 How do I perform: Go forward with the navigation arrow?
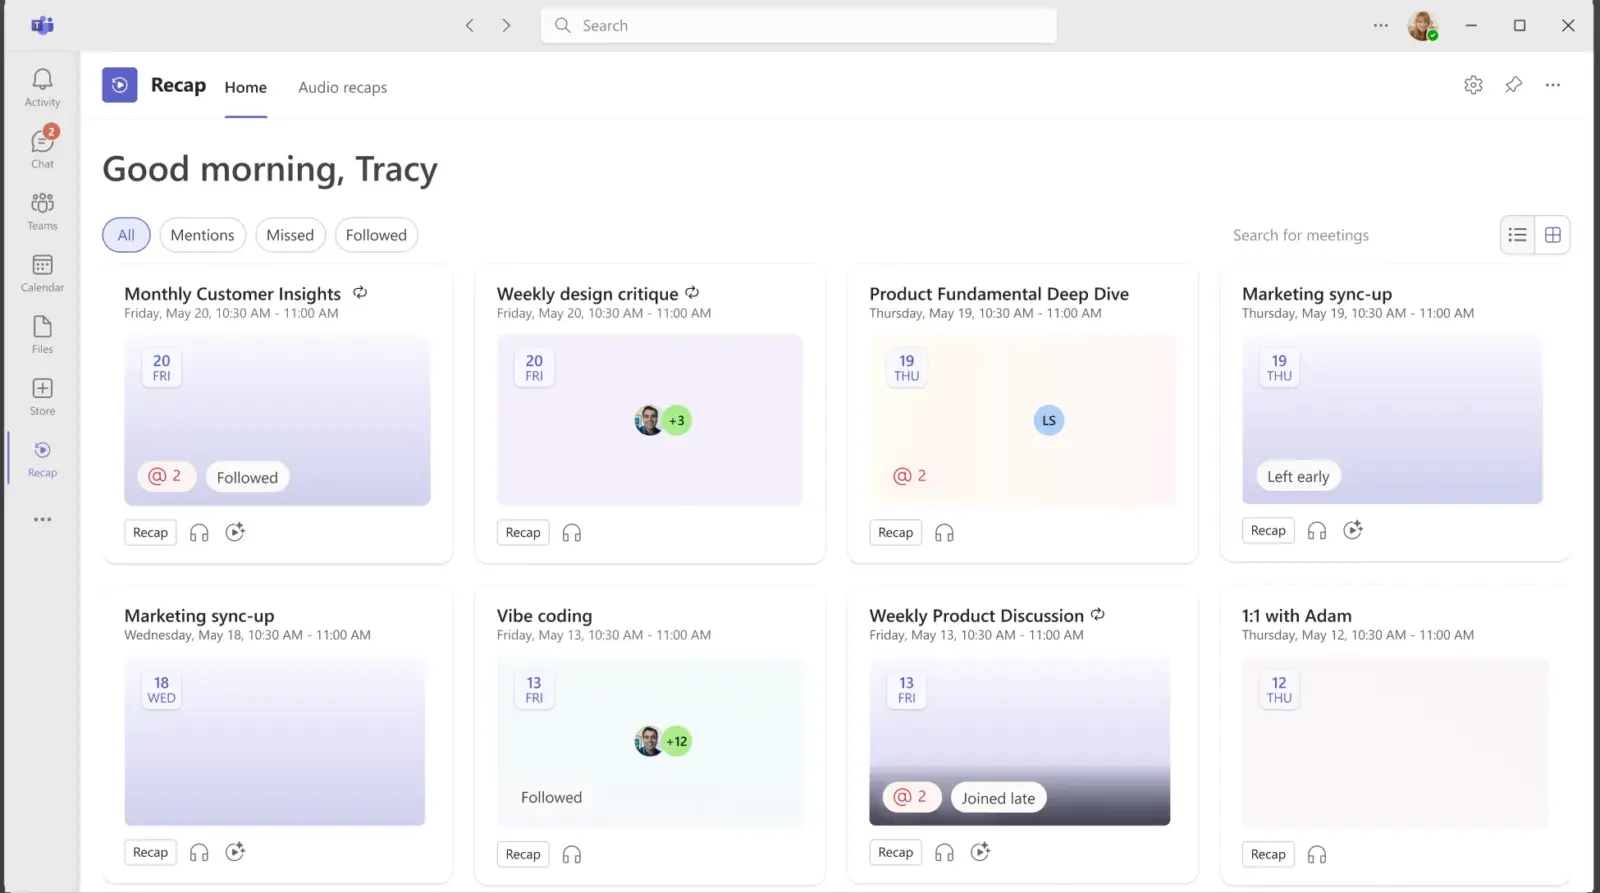click(x=506, y=26)
